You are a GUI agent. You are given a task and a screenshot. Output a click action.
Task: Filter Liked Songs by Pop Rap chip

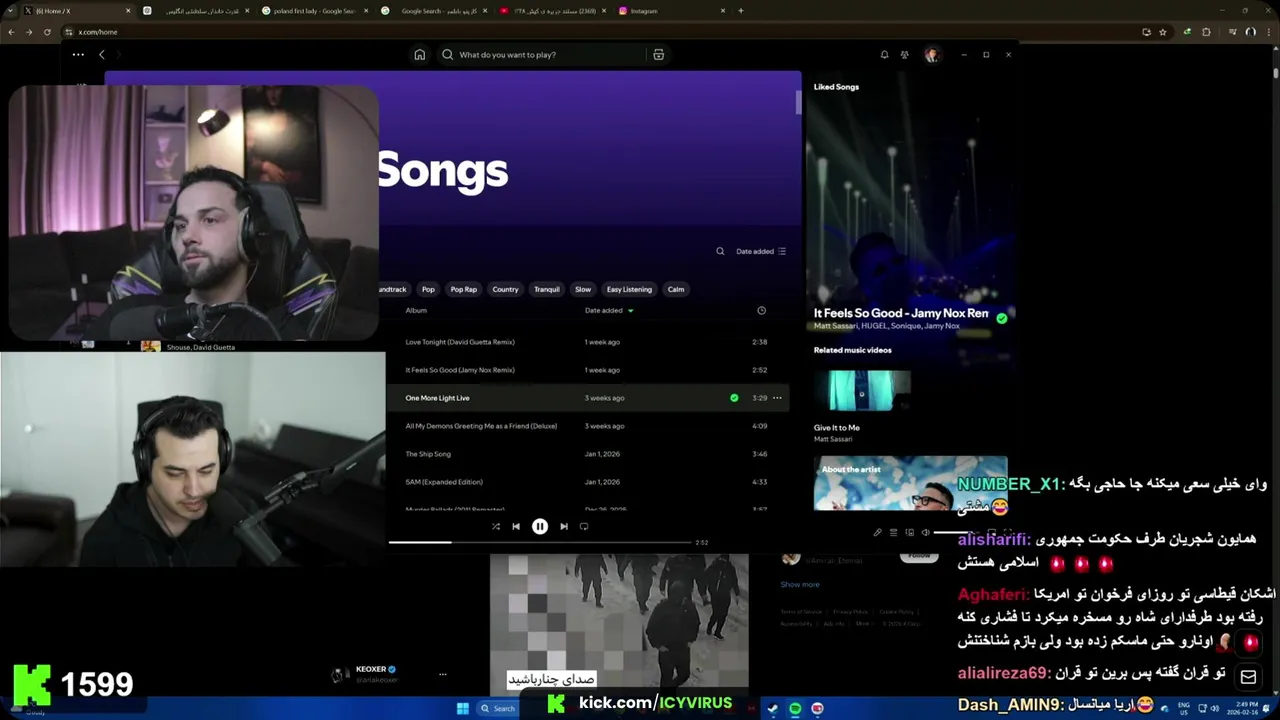click(x=464, y=289)
